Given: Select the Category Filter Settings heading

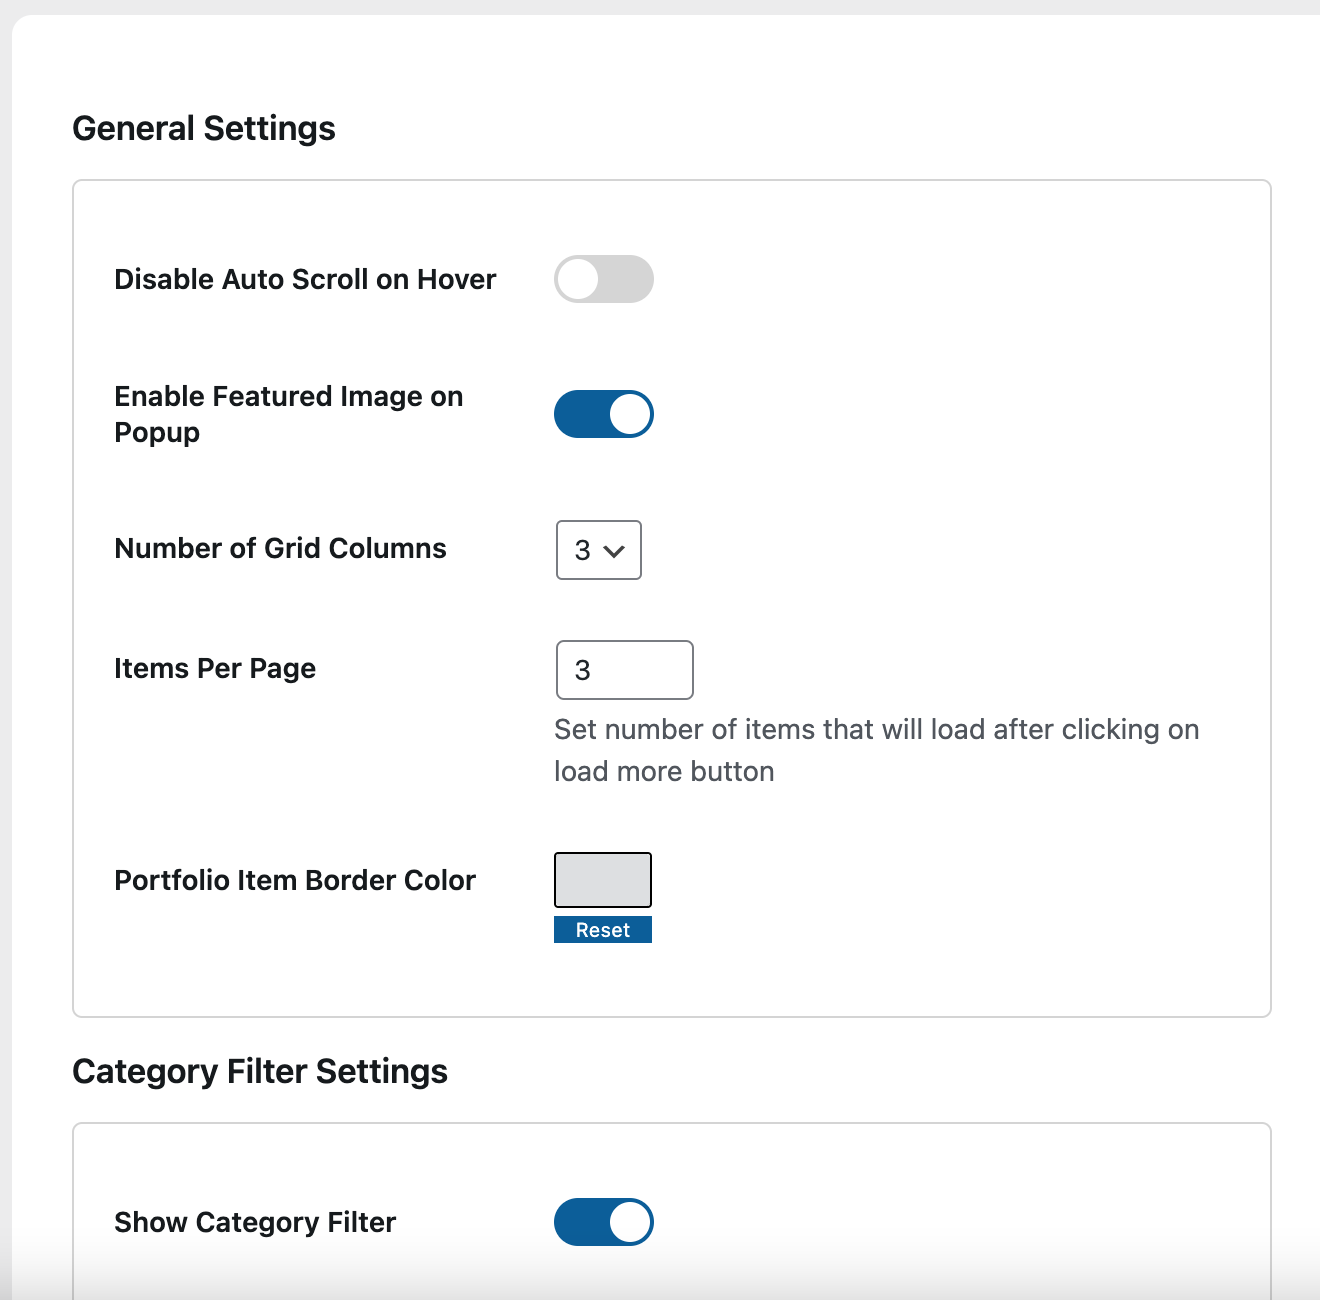Looking at the screenshot, I should tap(260, 1071).
